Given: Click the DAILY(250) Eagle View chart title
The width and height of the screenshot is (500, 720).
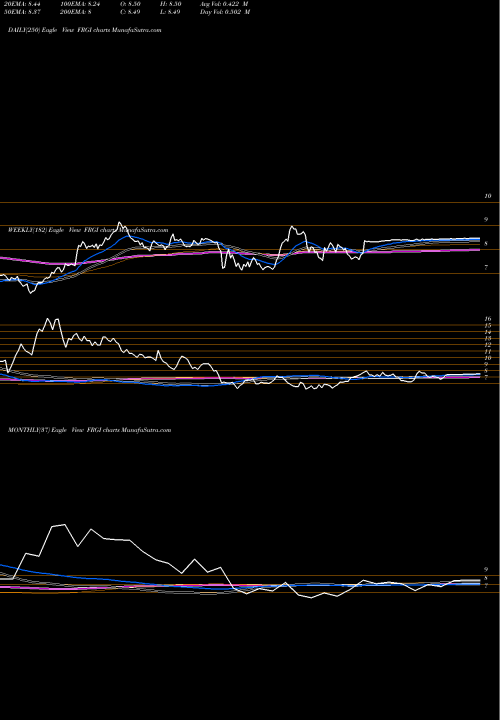Looking at the screenshot, I should (85, 30).
